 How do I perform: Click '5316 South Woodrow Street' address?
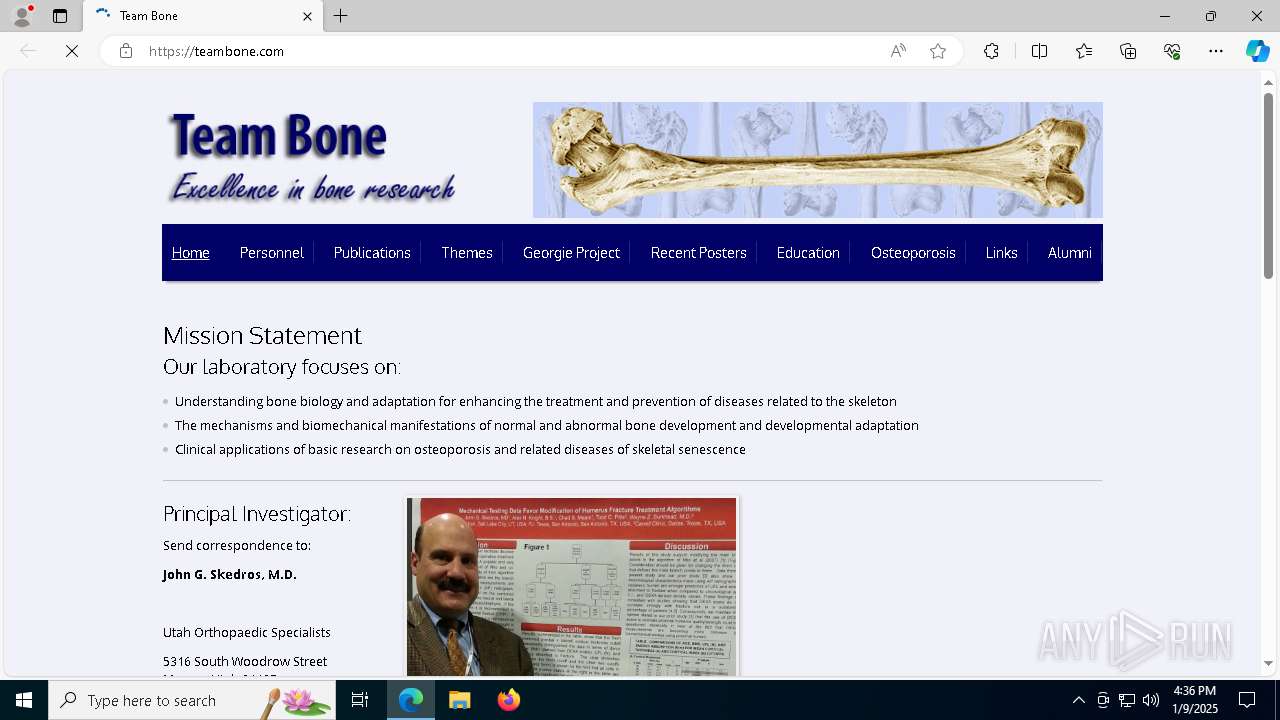pos(245,661)
